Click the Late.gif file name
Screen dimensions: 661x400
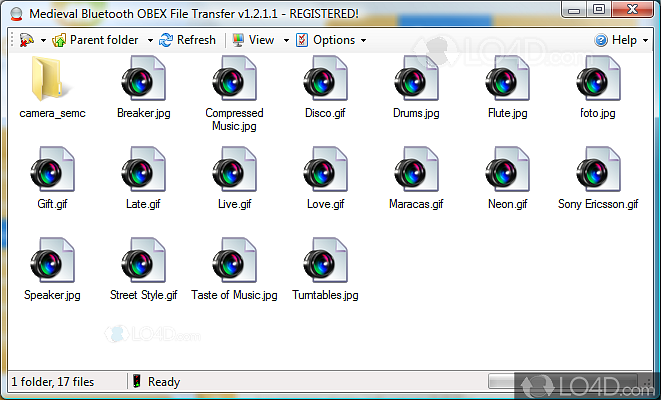143,204
